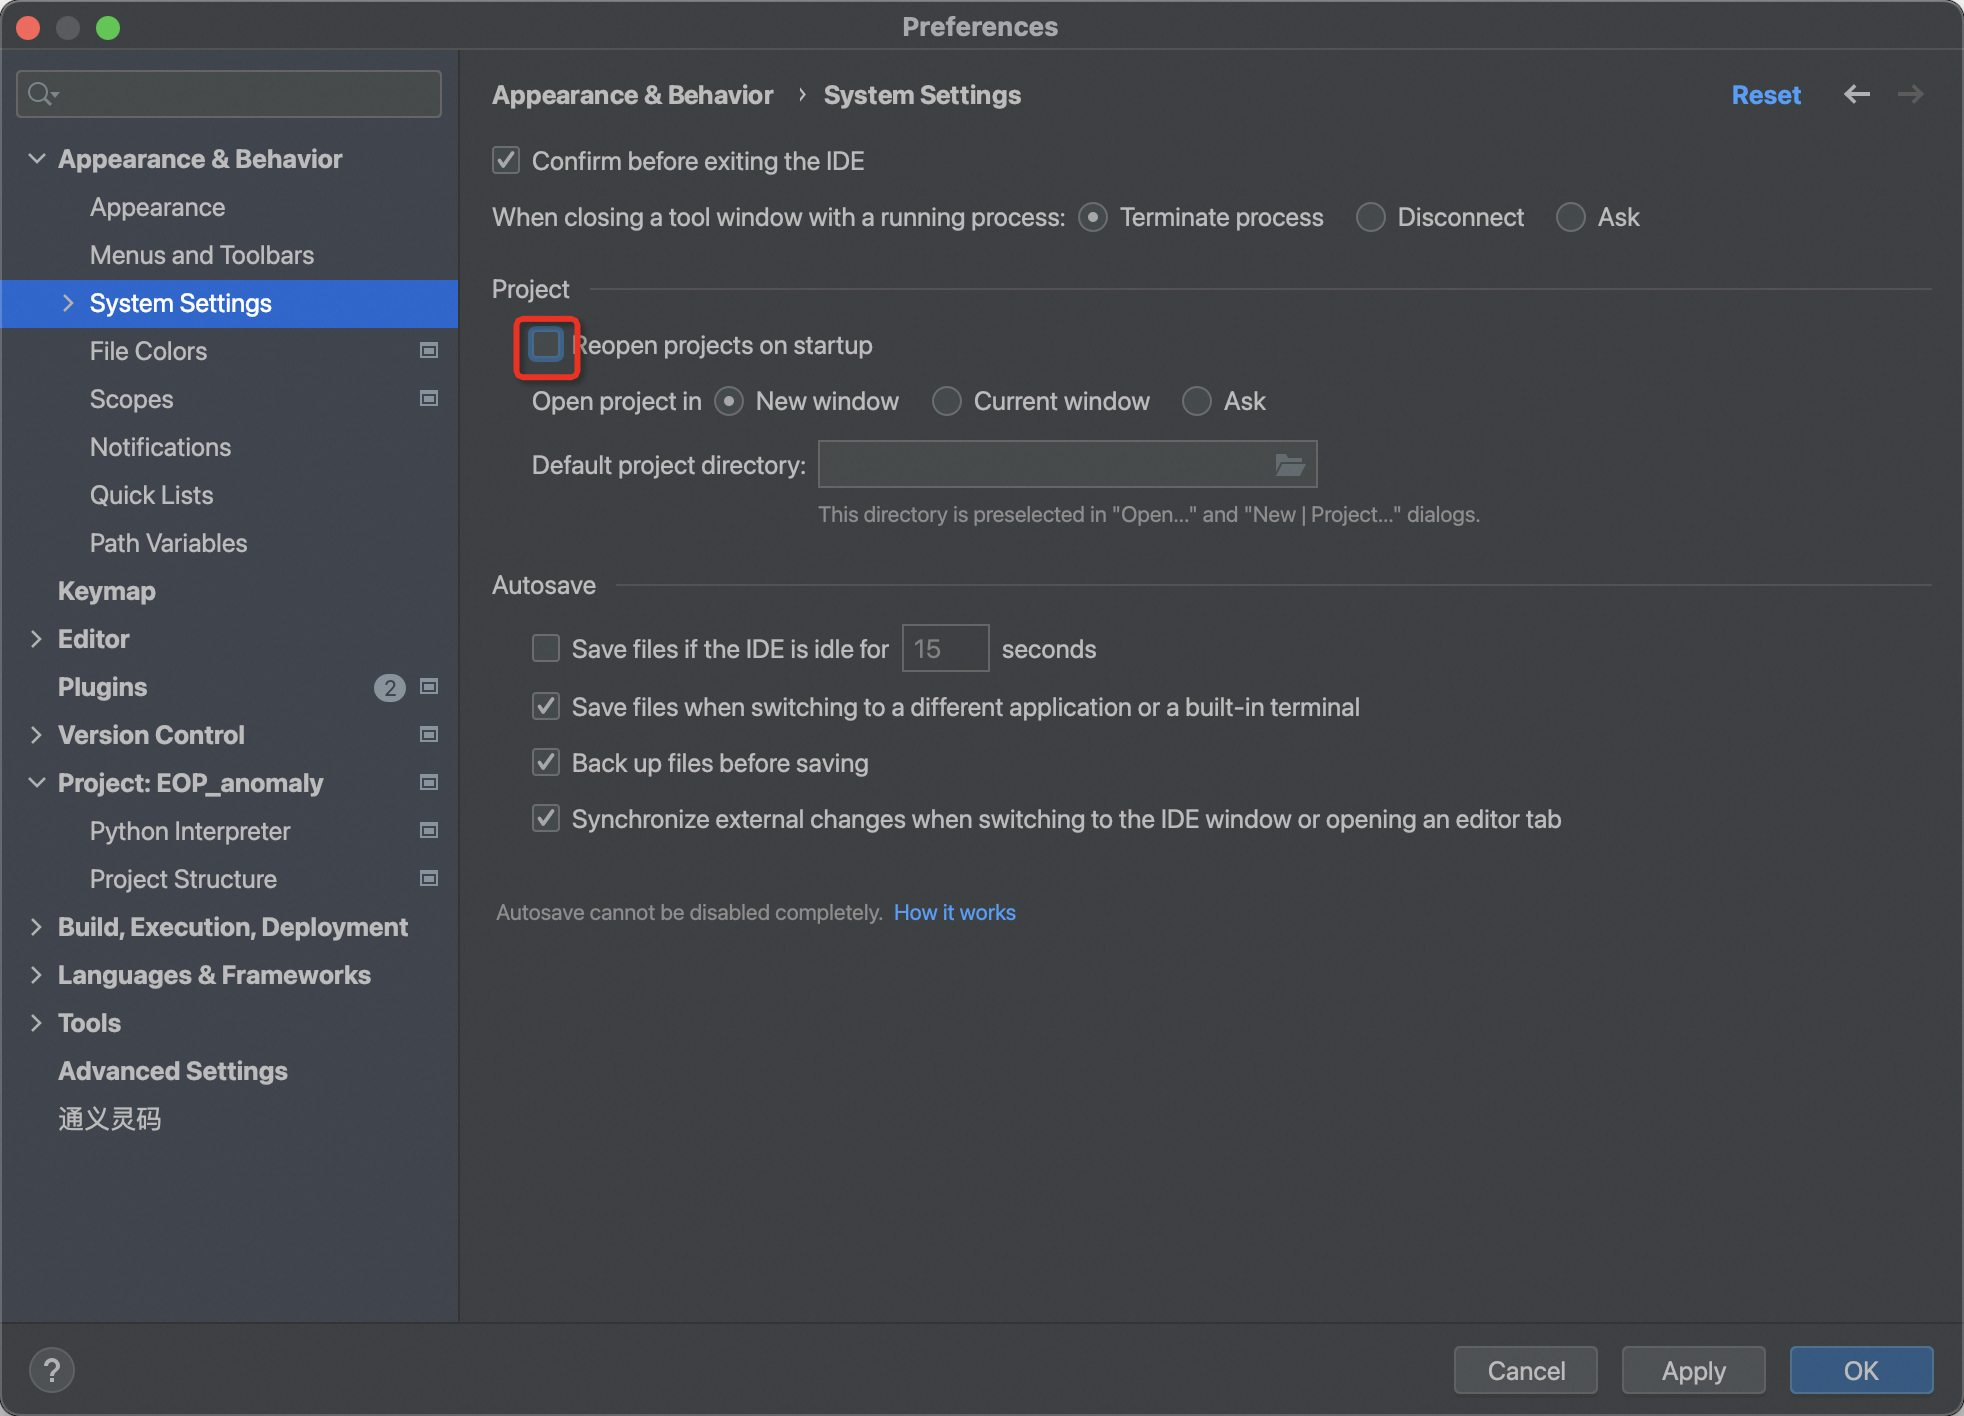Enable Reopen projects on startup checkbox
The image size is (1964, 1416).
click(x=546, y=345)
